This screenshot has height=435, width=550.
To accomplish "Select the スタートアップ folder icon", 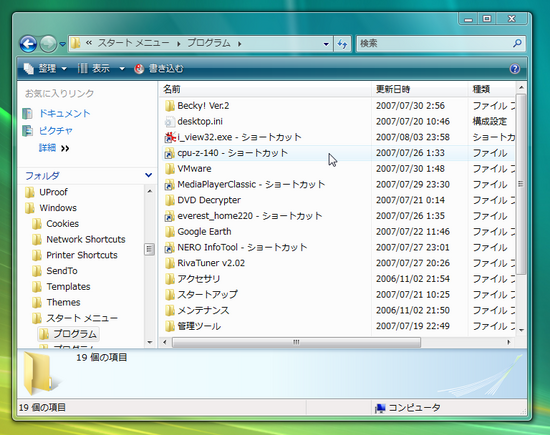I will [170, 295].
